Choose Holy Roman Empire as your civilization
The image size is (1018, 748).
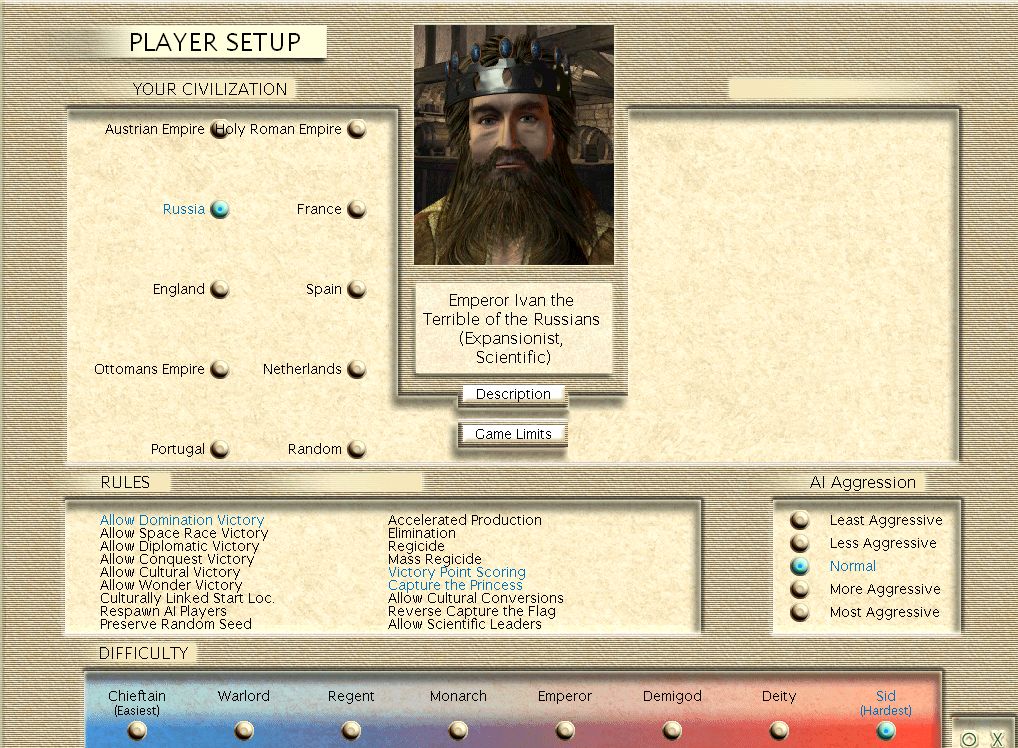(356, 129)
